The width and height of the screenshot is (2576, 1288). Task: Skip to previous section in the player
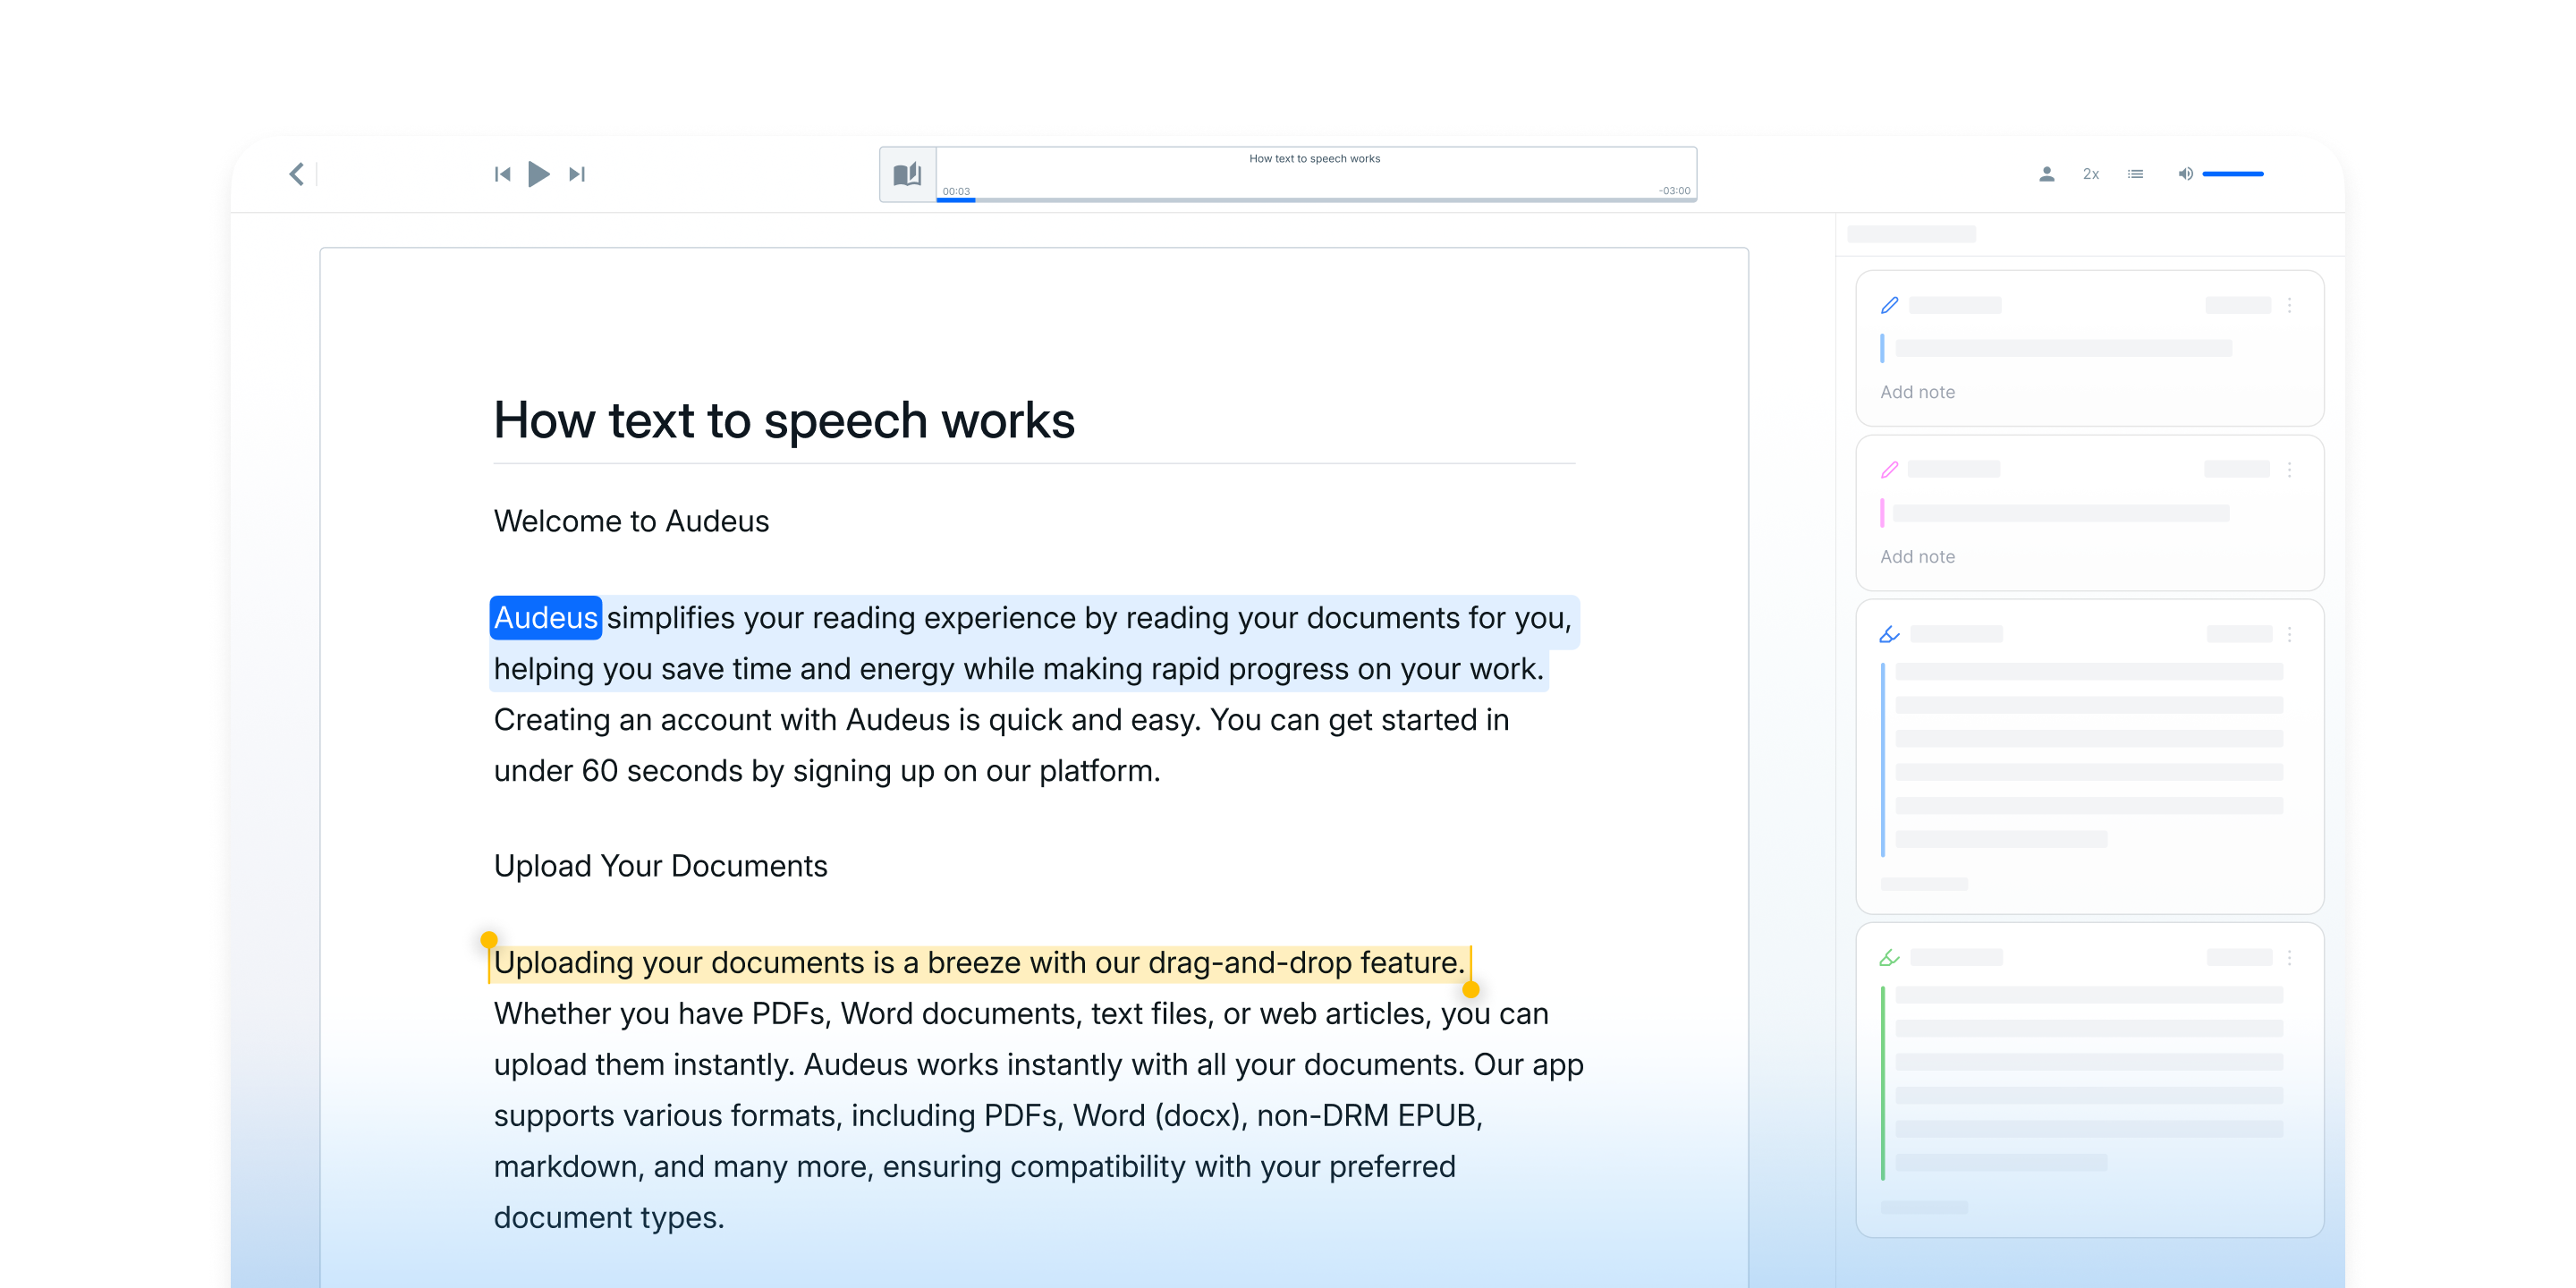[502, 174]
